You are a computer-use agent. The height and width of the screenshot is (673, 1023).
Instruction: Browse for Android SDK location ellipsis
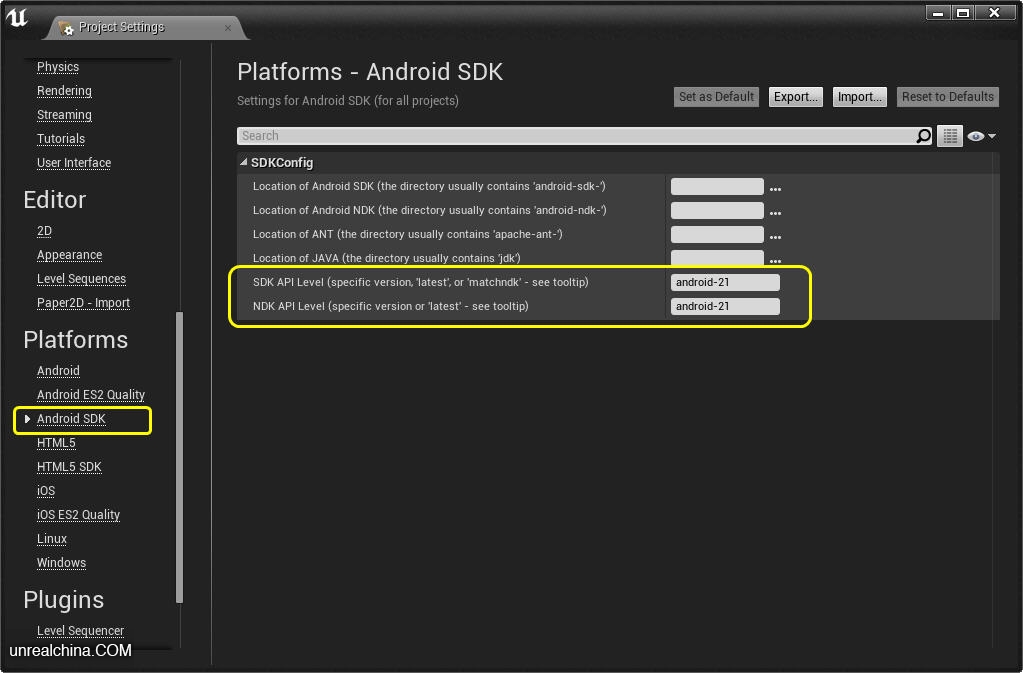tap(775, 189)
